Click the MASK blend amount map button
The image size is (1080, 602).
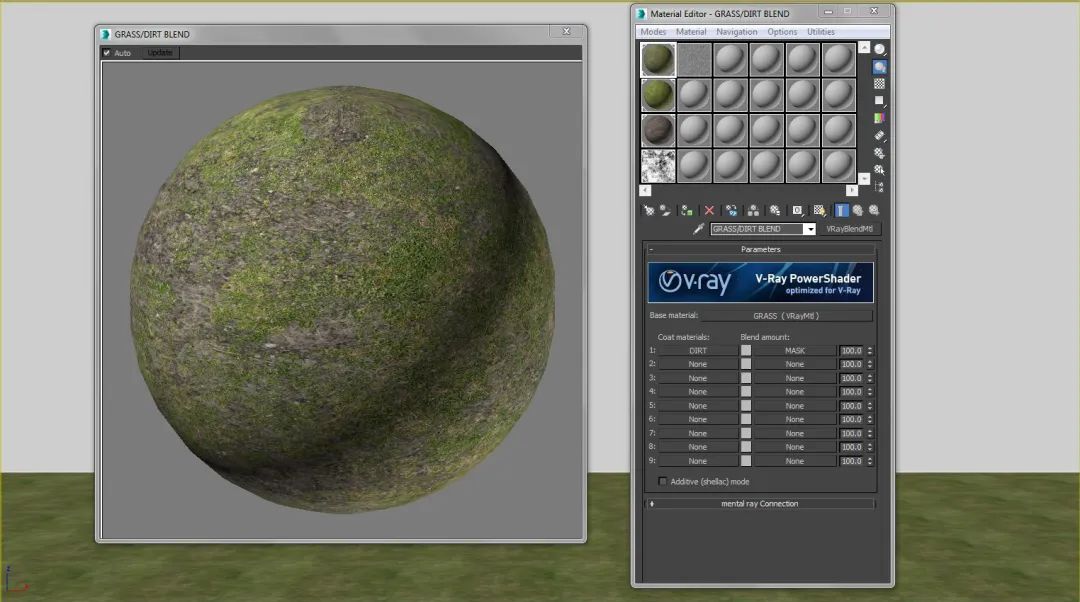pos(794,351)
